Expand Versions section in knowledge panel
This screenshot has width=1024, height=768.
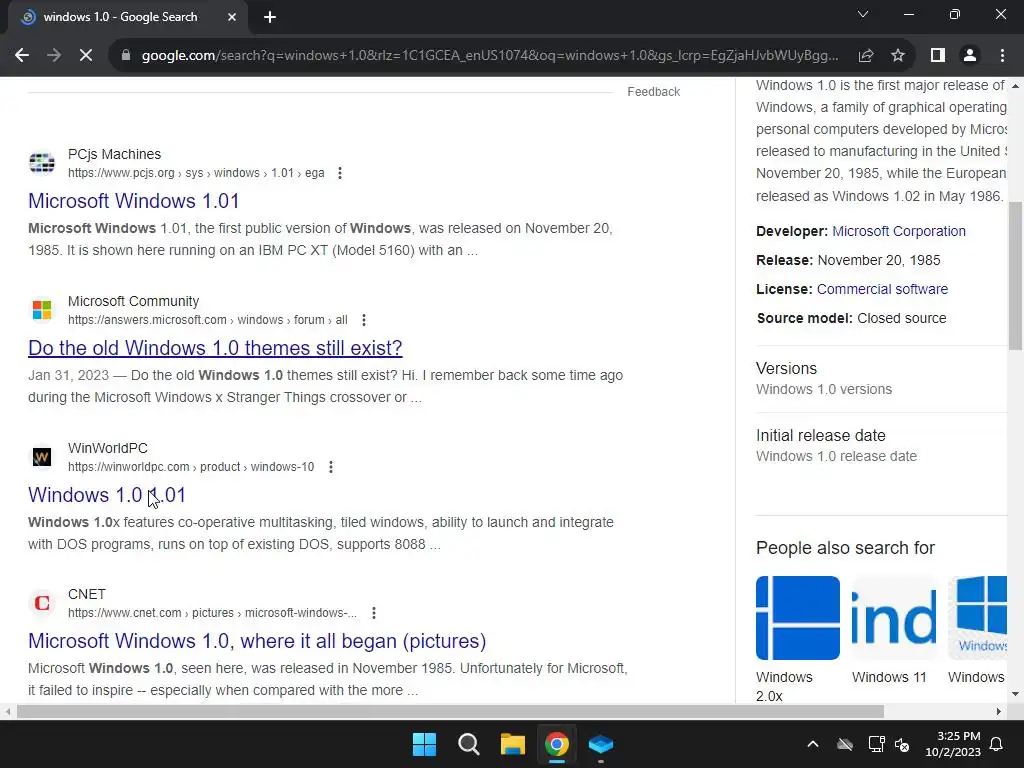click(882, 379)
